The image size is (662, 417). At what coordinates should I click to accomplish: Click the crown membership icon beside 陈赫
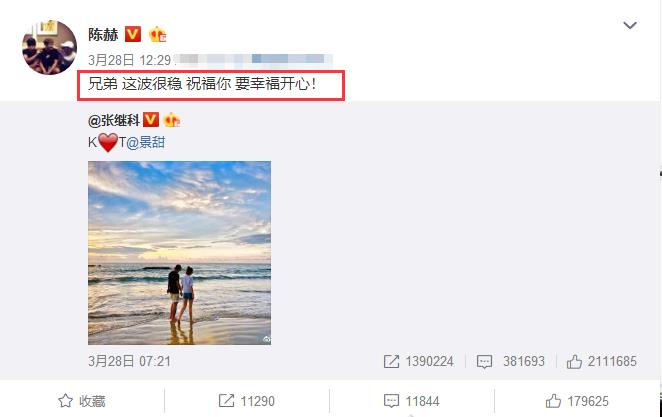tap(157, 35)
